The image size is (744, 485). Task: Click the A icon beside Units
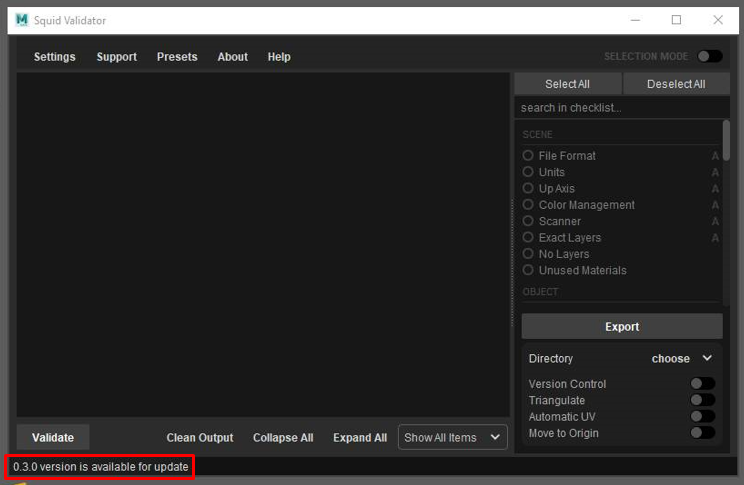(x=715, y=172)
